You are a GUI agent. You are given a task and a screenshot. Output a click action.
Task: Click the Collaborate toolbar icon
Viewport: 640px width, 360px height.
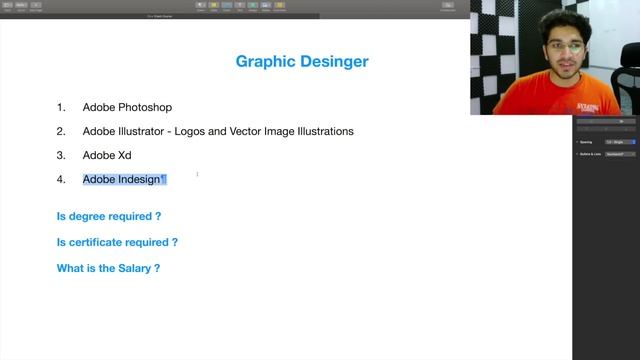448,5
